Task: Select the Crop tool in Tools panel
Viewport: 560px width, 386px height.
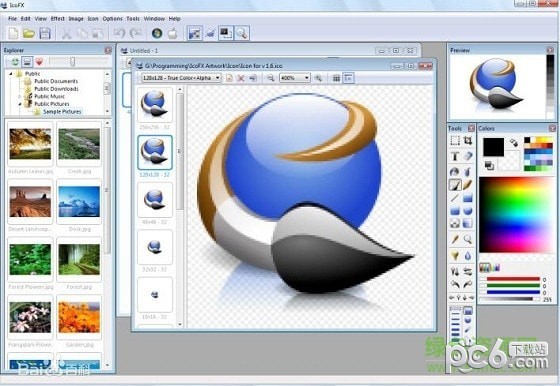Action: click(468, 140)
